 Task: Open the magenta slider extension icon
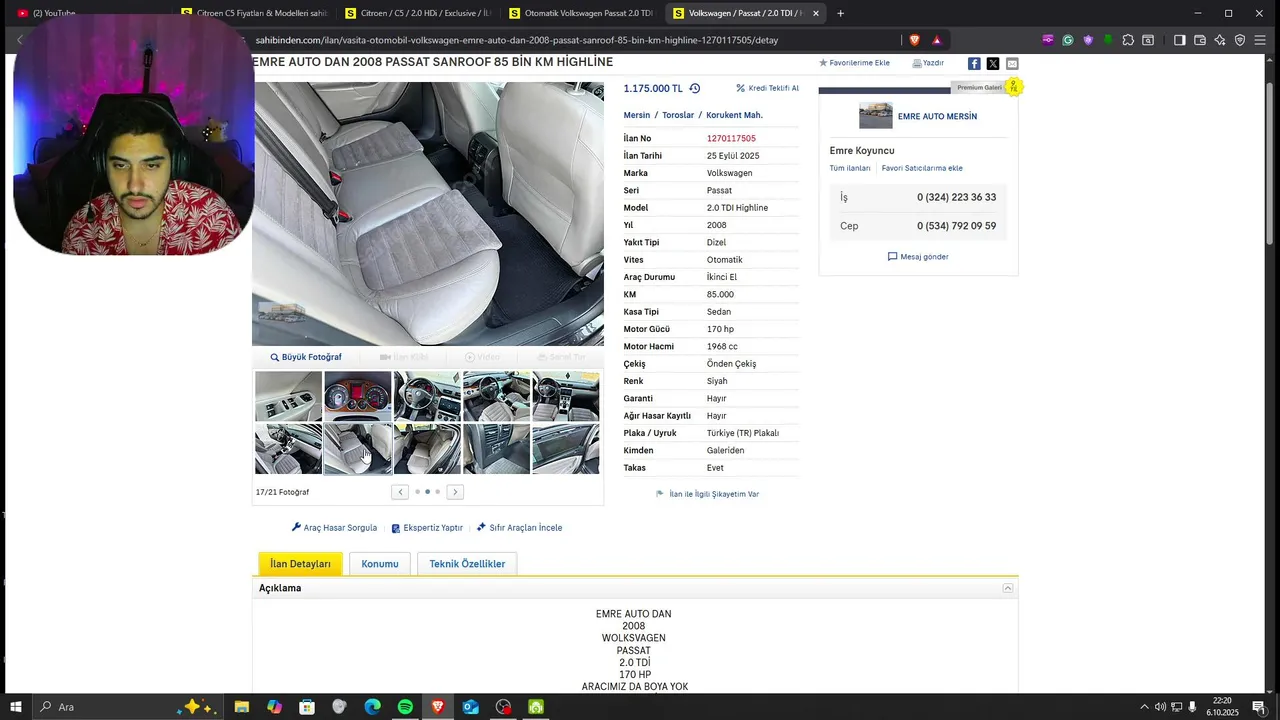(1048, 40)
